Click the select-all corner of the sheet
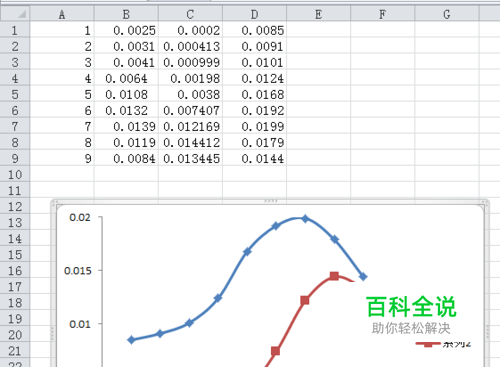 coord(15,14)
